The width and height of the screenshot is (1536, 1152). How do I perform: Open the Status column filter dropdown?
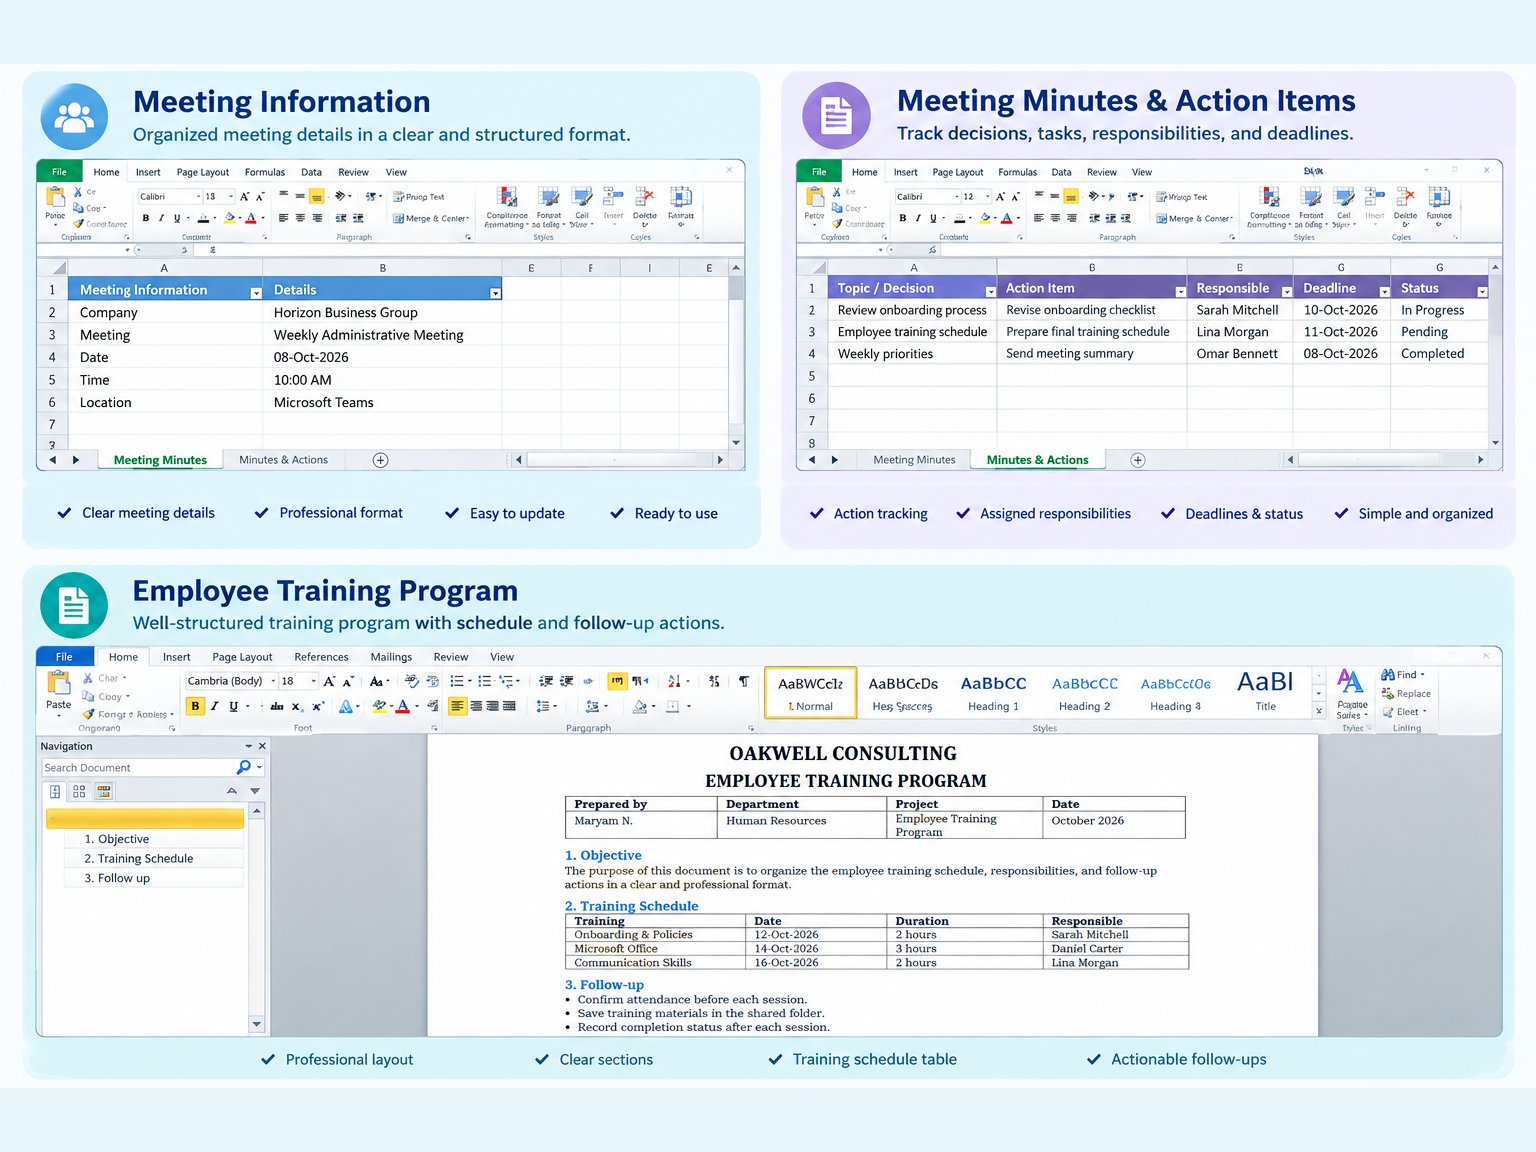[x=1482, y=291]
